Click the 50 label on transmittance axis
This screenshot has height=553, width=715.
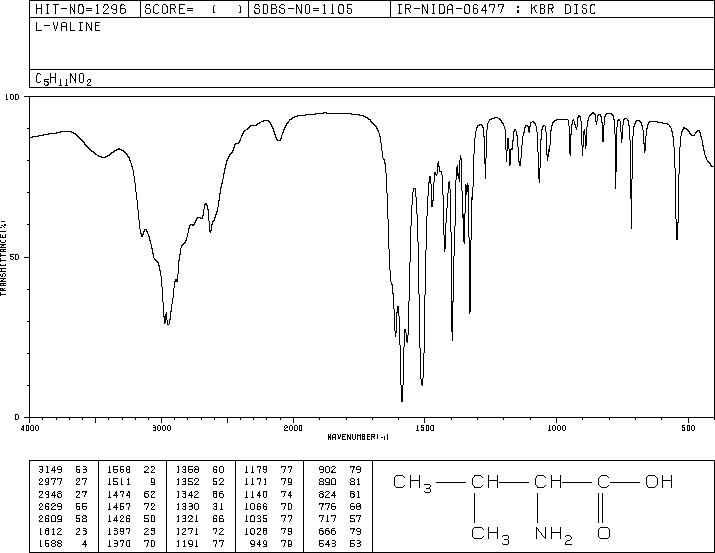pos(15,257)
